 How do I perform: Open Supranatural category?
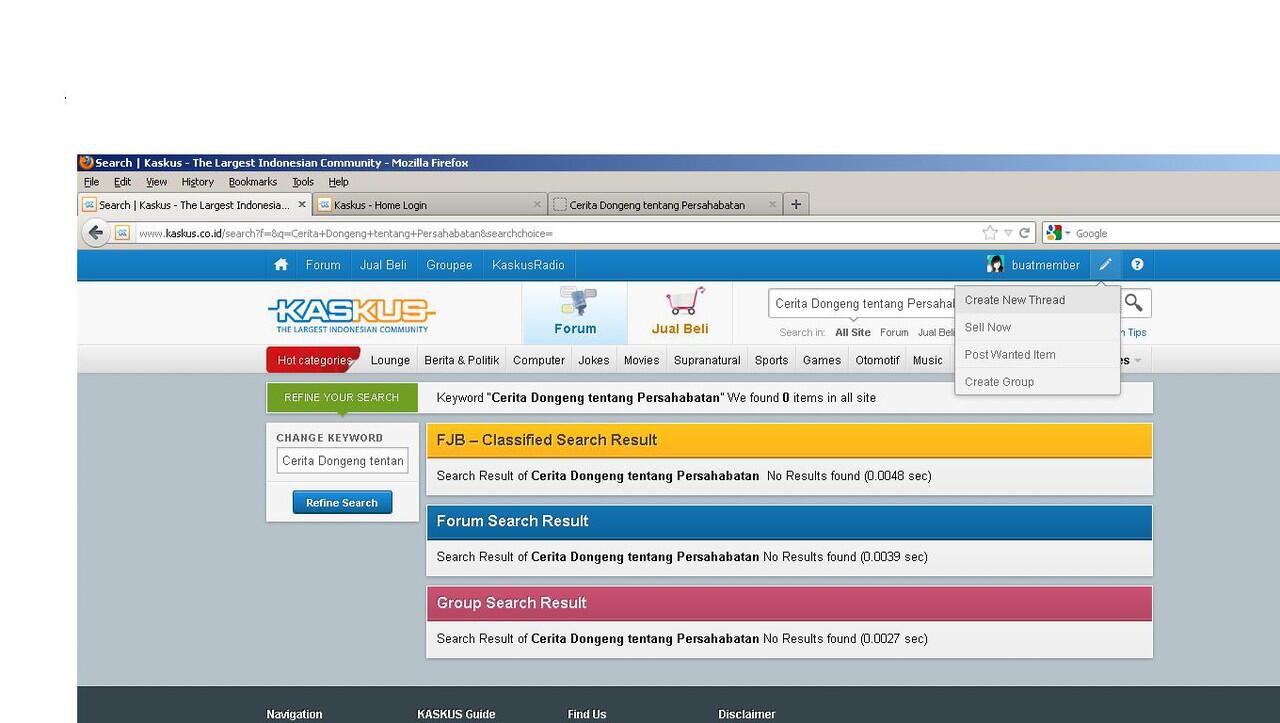point(707,360)
